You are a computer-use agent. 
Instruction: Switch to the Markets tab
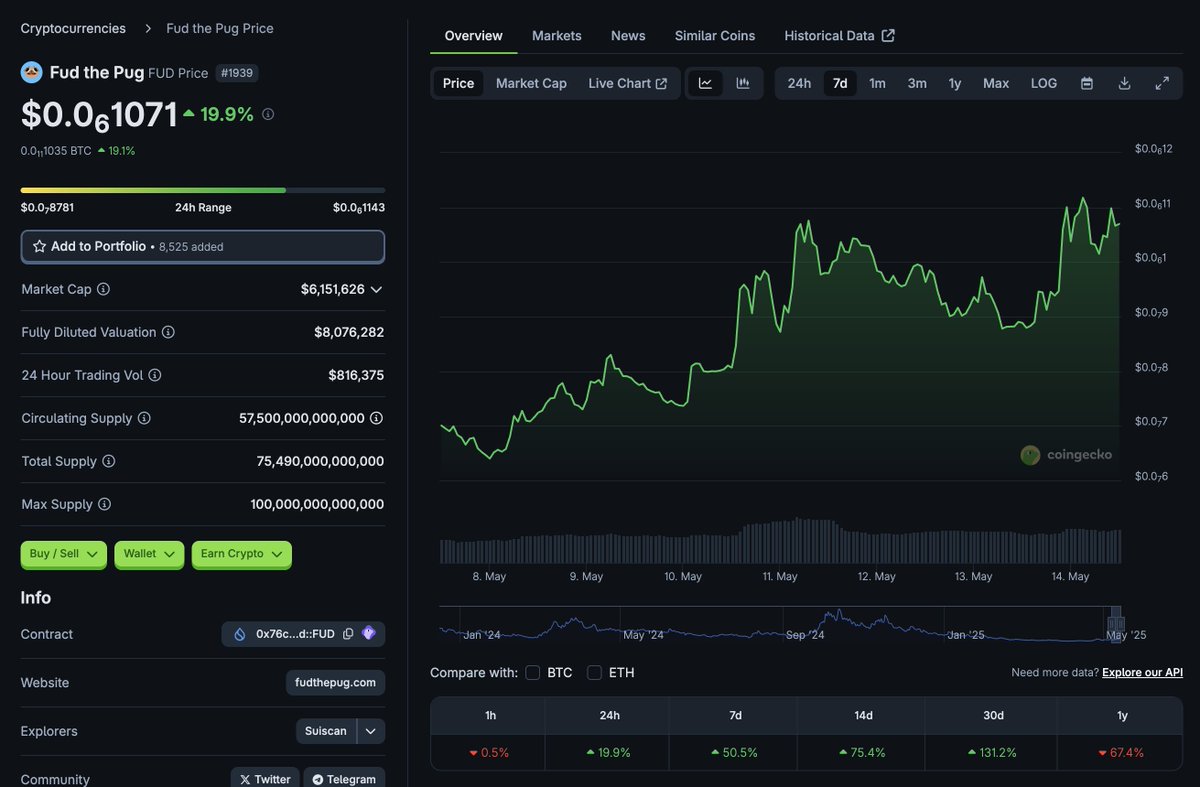pyautogui.click(x=557, y=35)
